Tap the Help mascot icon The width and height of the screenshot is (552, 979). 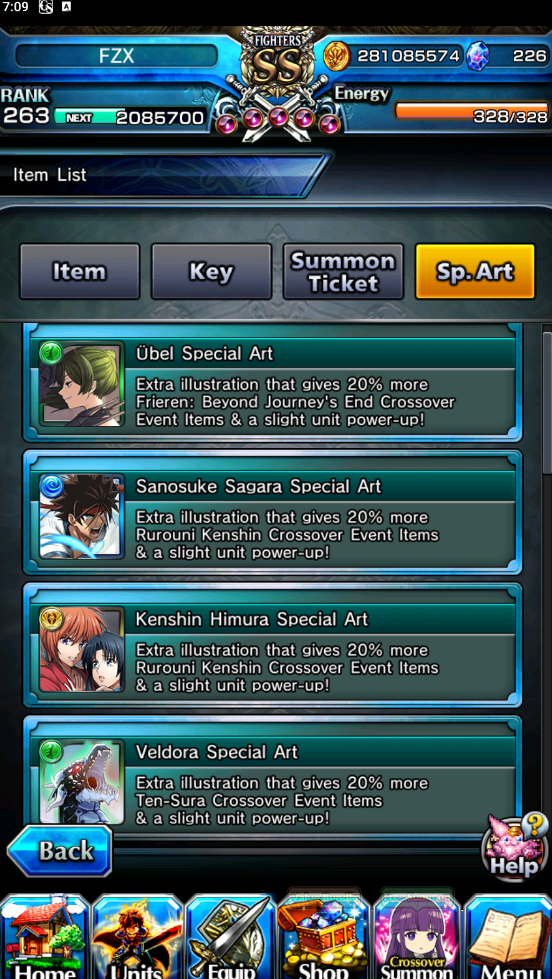515,846
